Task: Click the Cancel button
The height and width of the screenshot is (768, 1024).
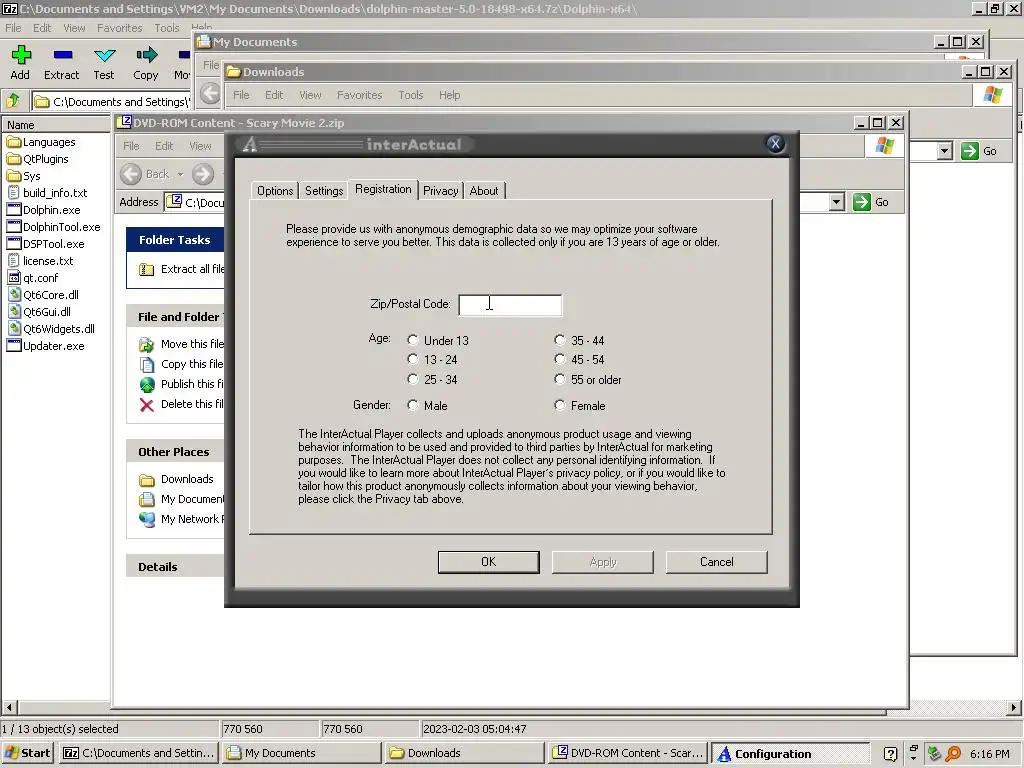Action: (x=716, y=562)
